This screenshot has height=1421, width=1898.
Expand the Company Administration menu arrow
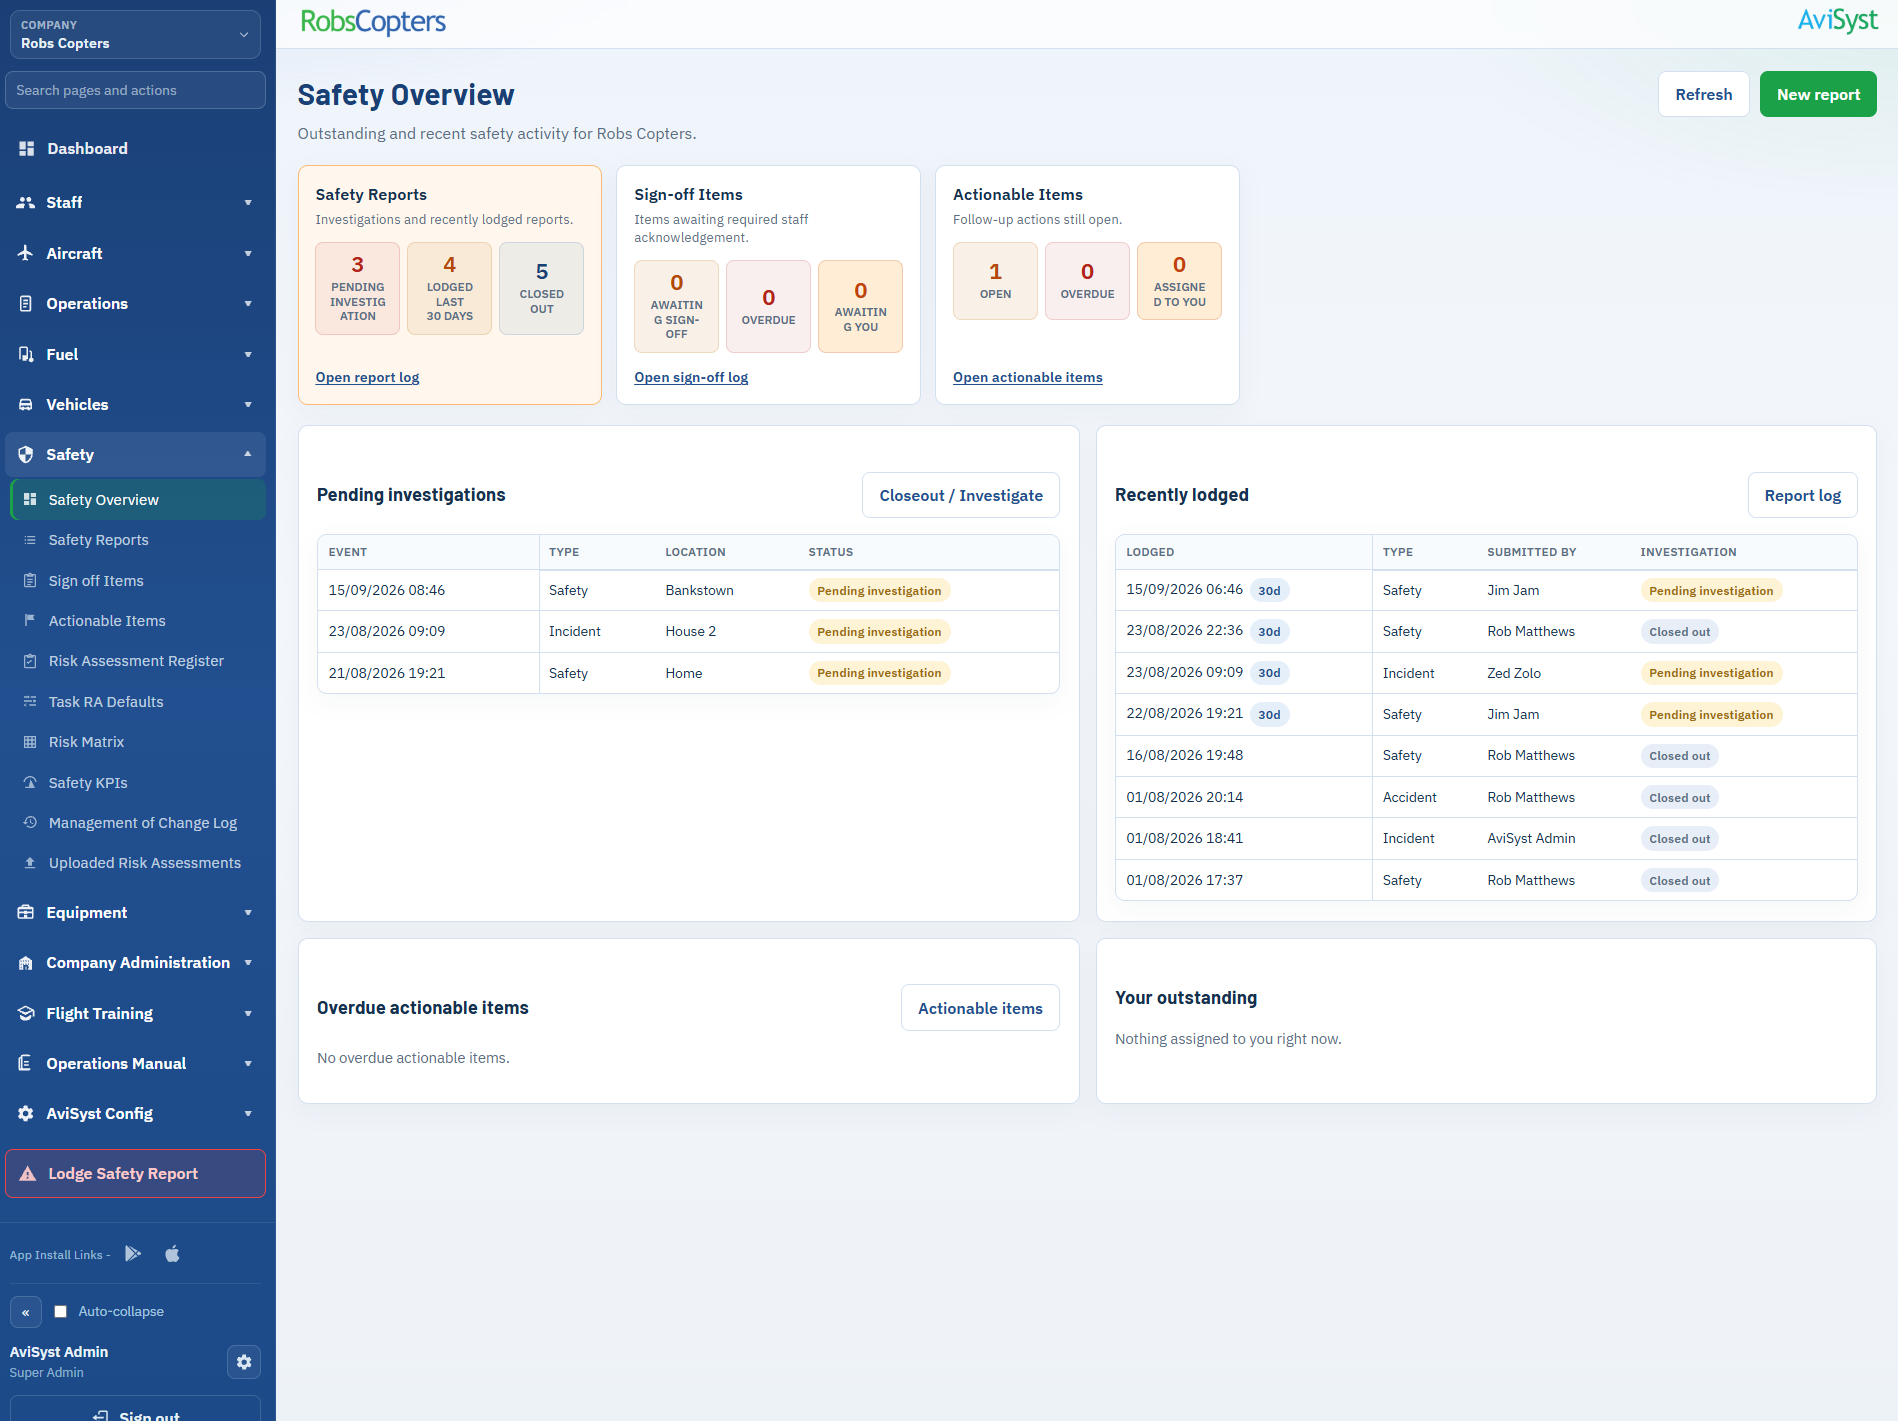(x=248, y=963)
